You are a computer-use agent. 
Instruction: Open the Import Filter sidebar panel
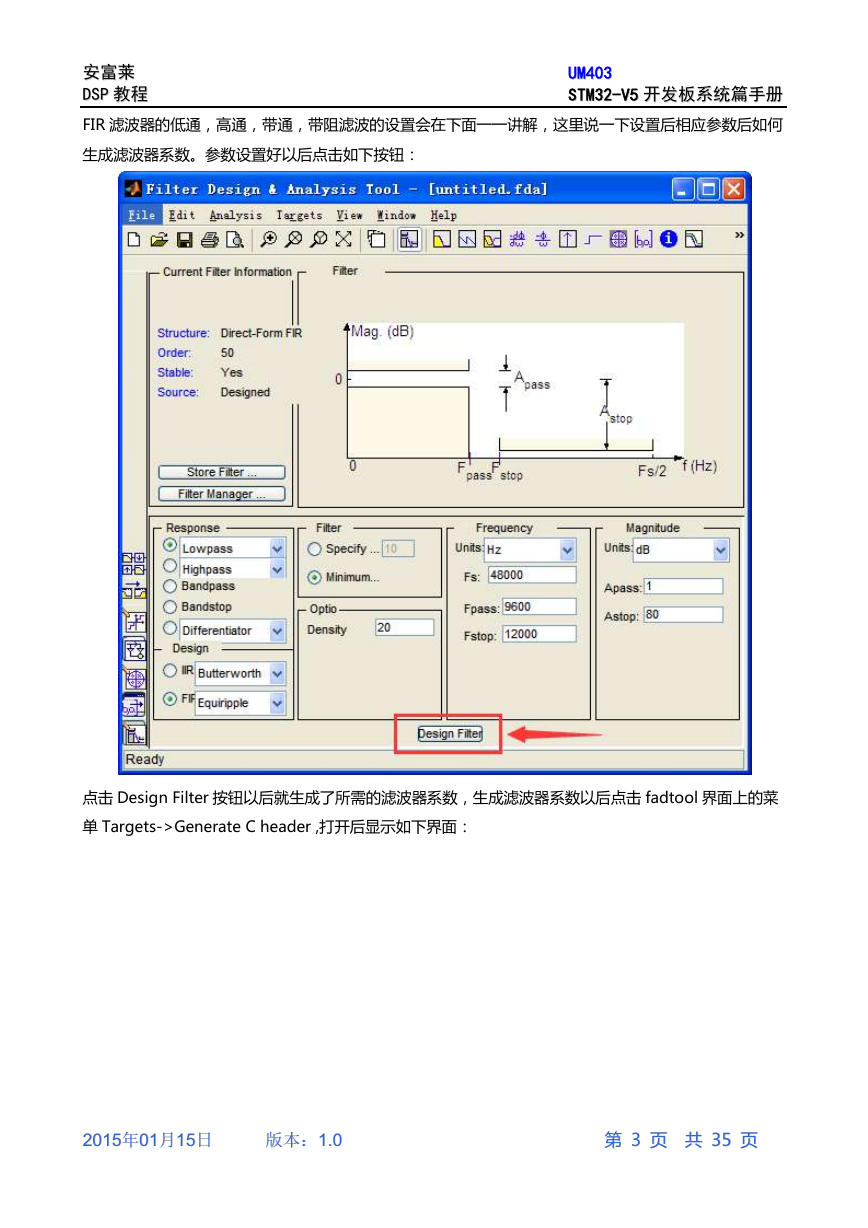pos(134,705)
